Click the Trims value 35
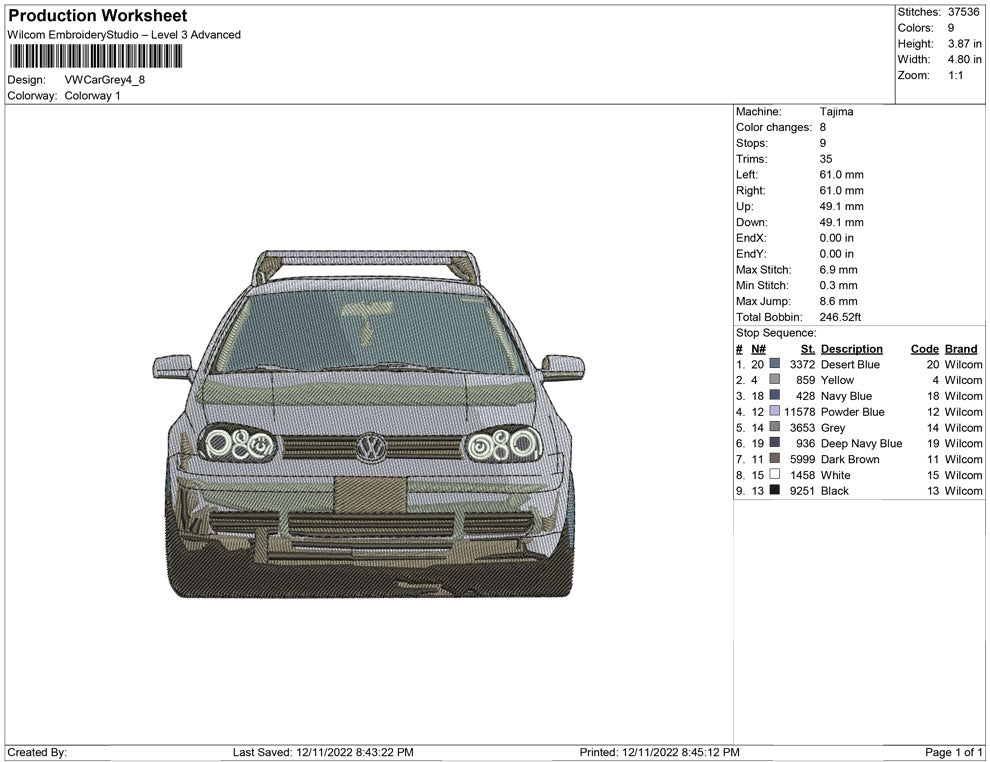990x762 pixels. 826,158
